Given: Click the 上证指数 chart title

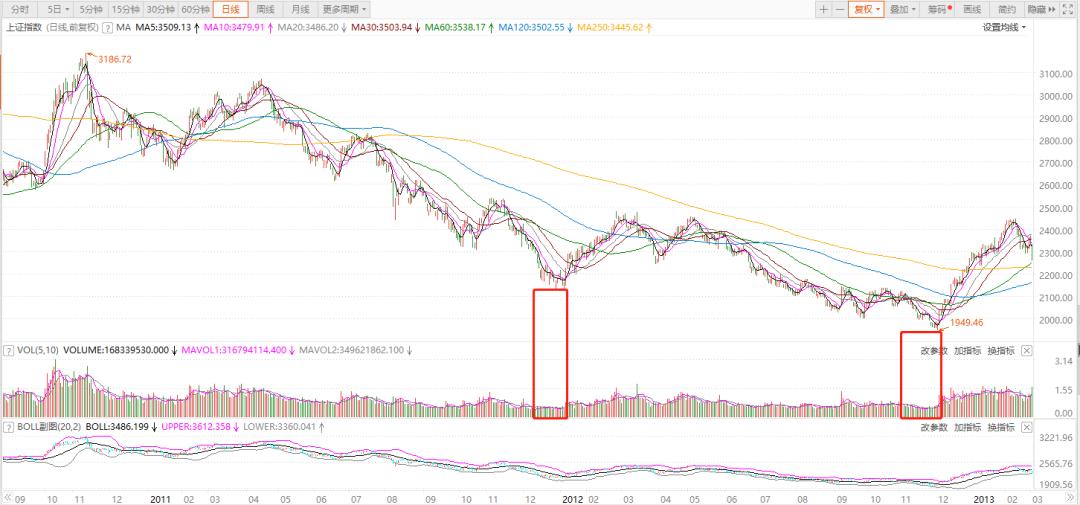Looking at the screenshot, I should [x=24, y=28].
